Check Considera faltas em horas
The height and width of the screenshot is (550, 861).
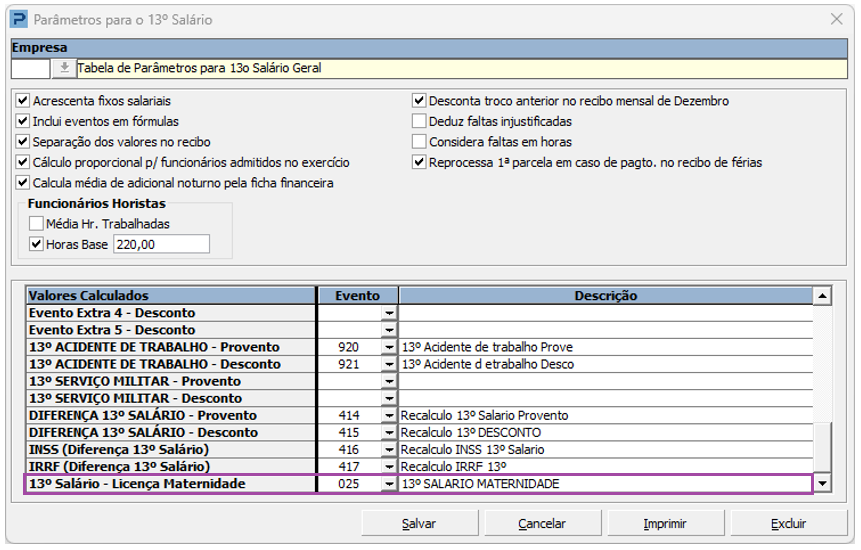pyautogui.click(x=420, y=142)
